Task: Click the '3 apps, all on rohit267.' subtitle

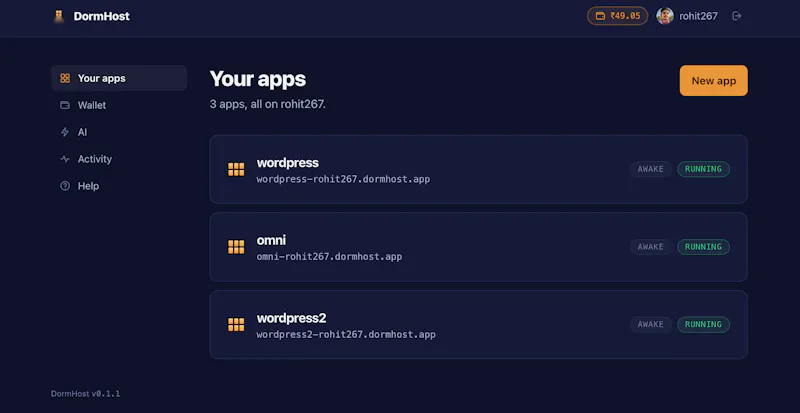Action: coord(267,105)
